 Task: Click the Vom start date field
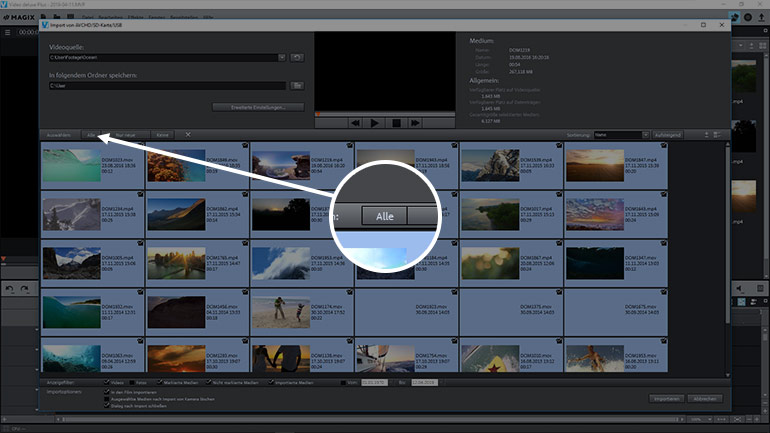pyautogui.click(x=374, y=382)
